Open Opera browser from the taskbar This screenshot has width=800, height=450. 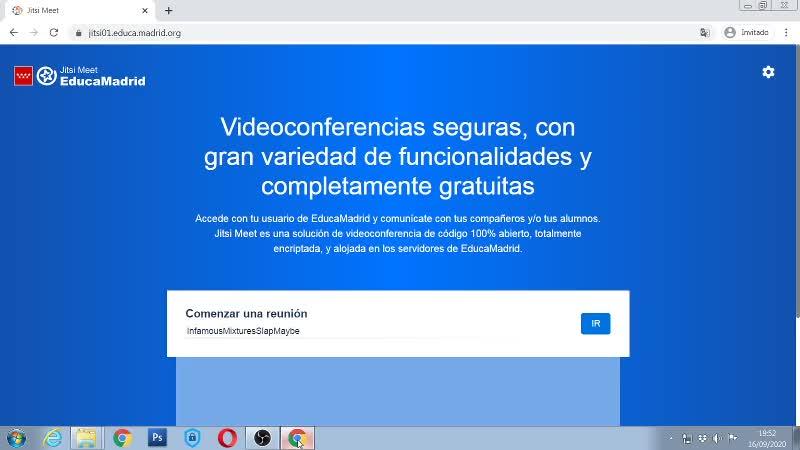227,438
